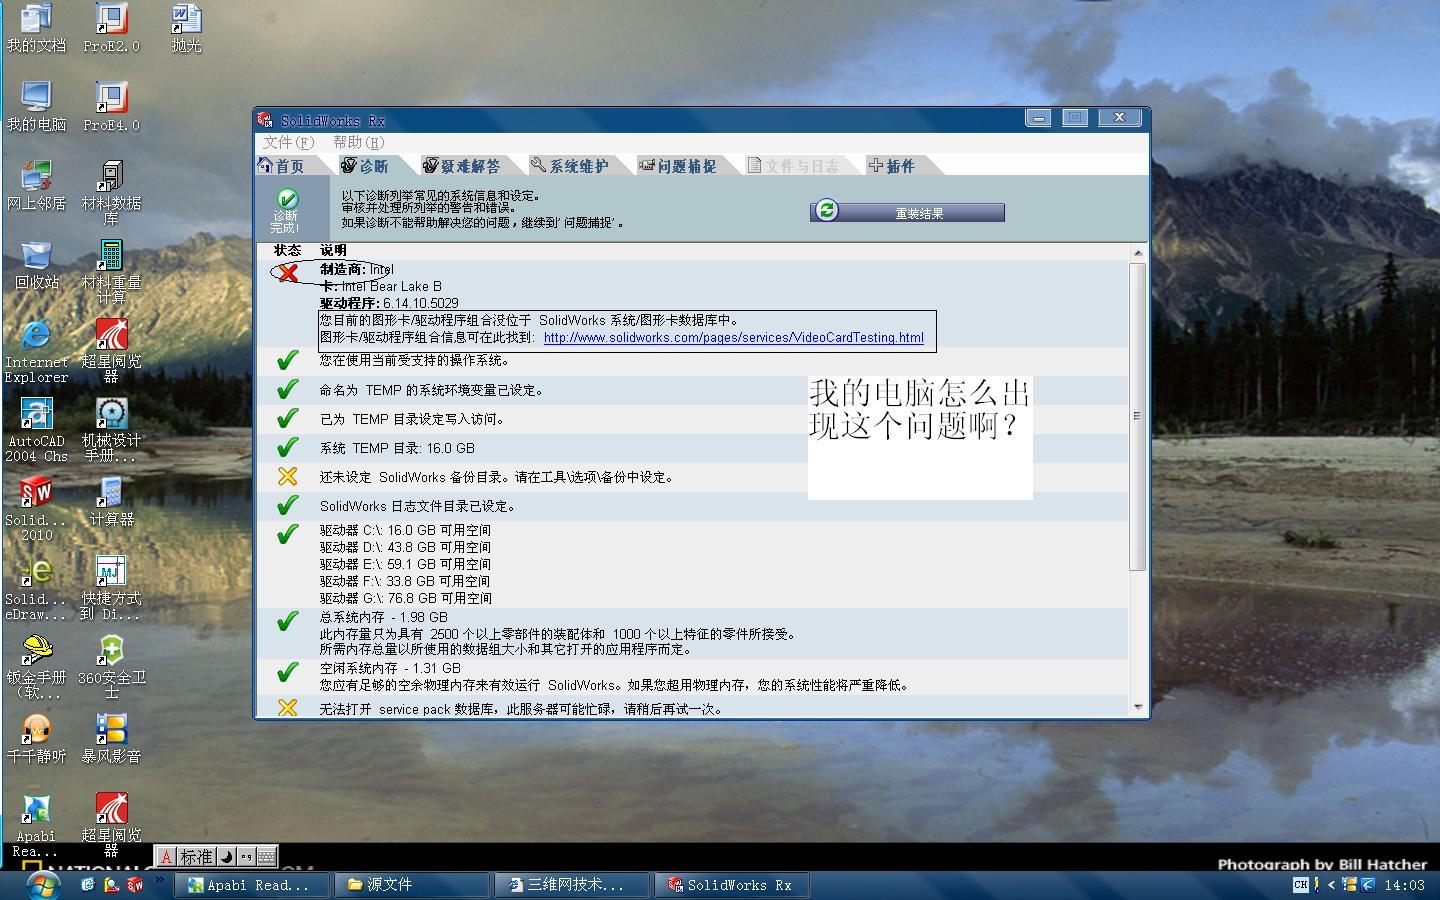Click the CH language indicator in system tray
This screenshot has width=1440, height=900.
1300,884
